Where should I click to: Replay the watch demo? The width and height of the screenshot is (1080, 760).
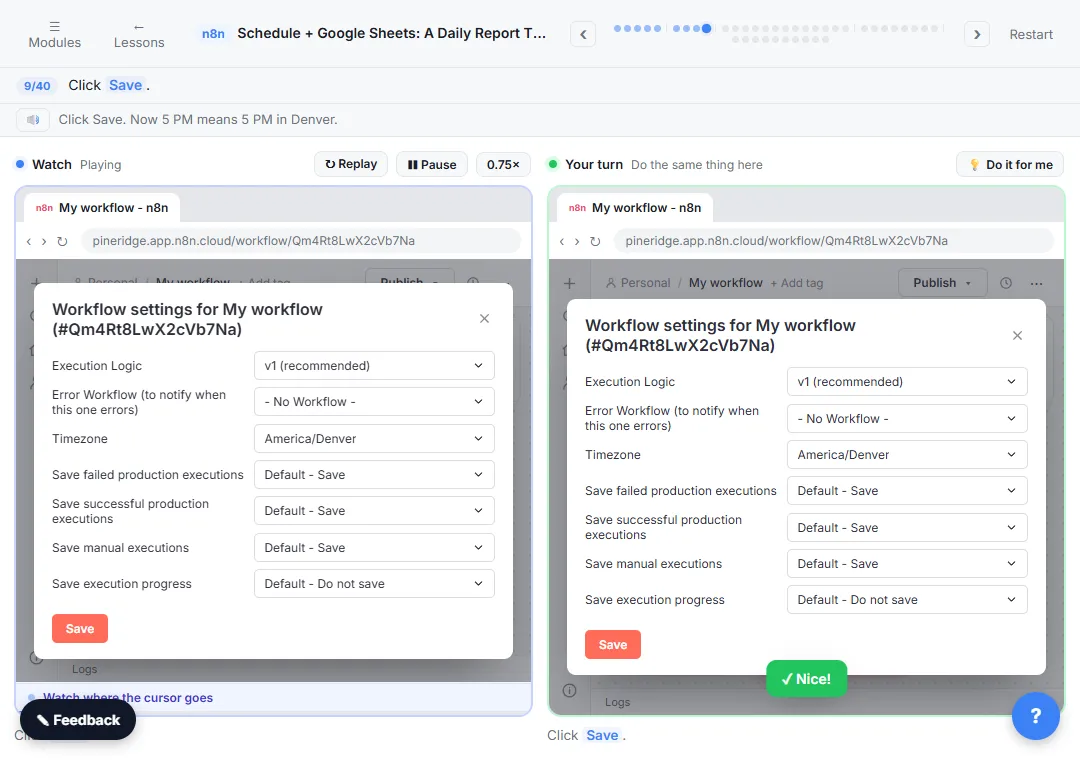tap(351, 164)
